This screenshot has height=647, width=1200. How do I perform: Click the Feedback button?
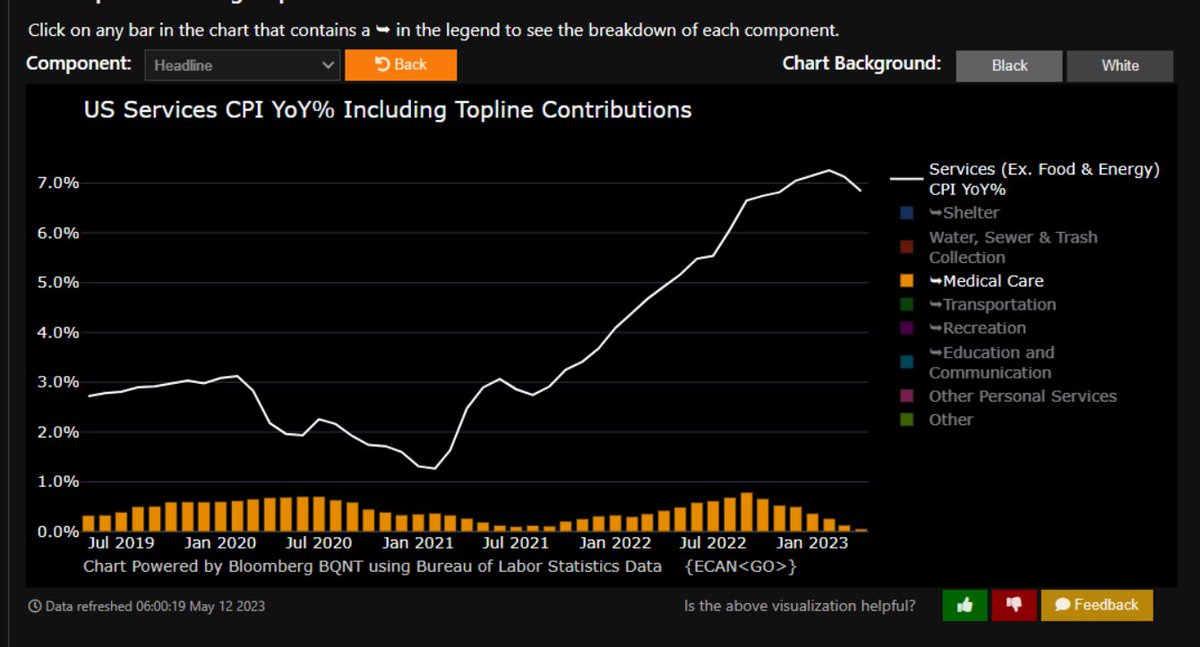[x=1097, y=605]
